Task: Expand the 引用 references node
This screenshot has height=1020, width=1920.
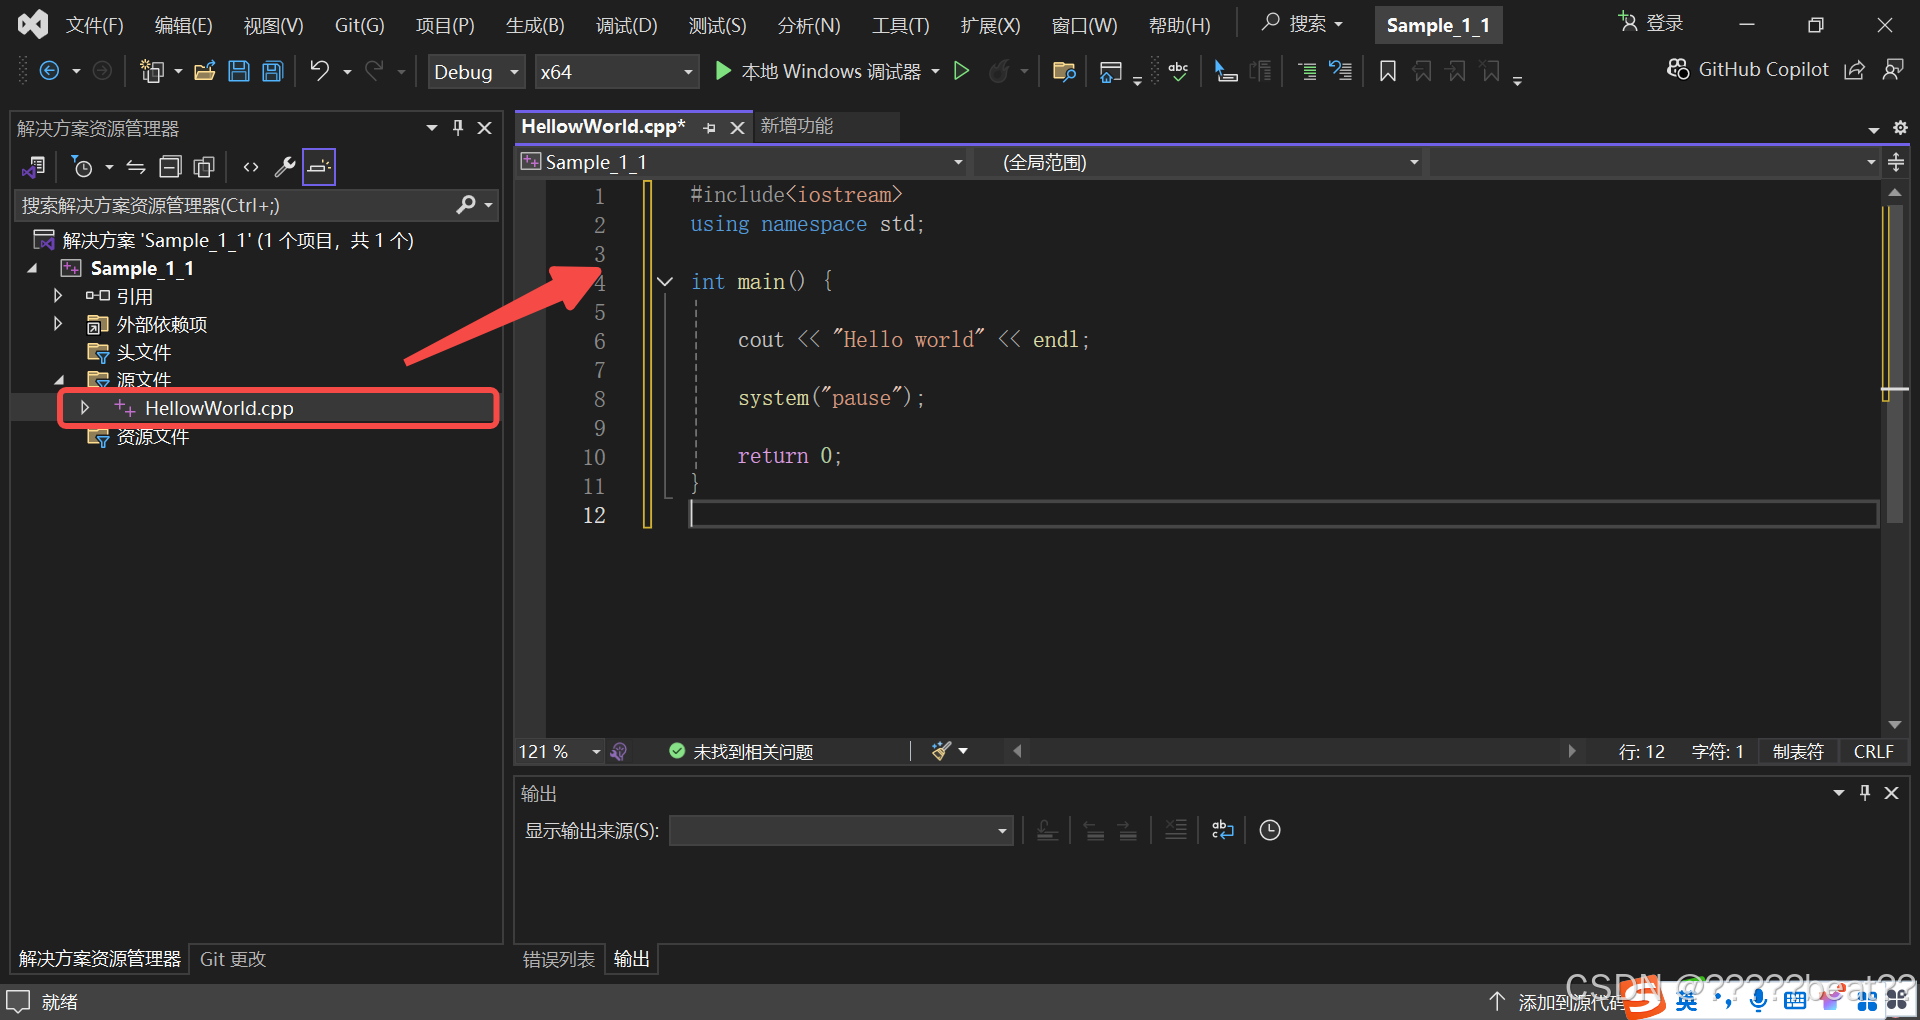Action: click(x=58, y=296)
